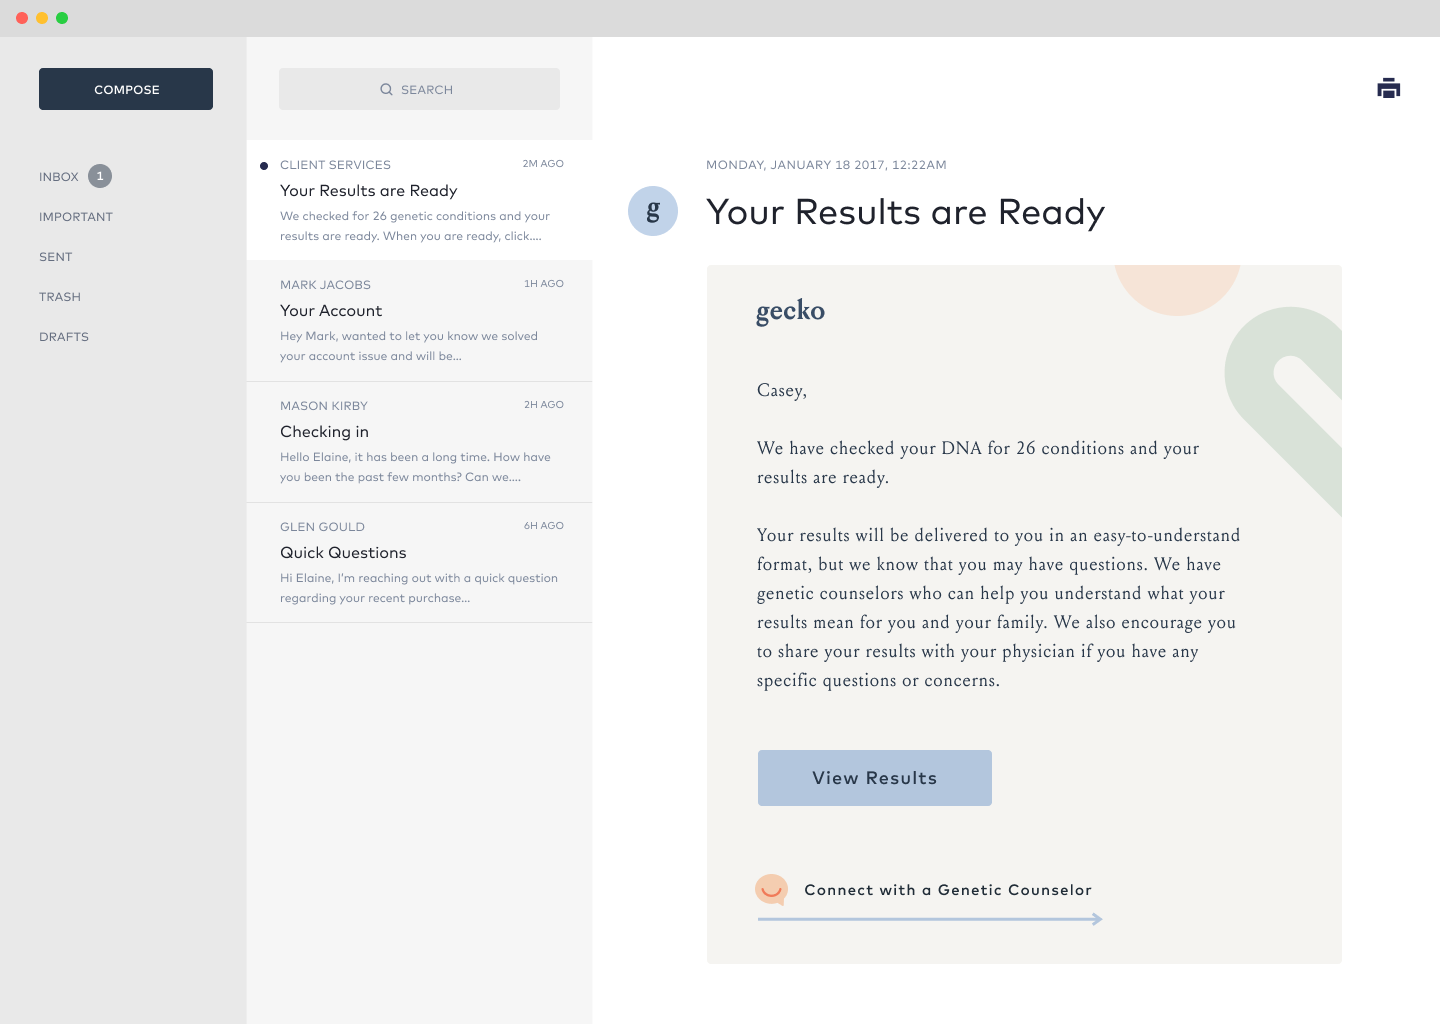1440x1024 pixels.
Task: Click the gecko sender avatar
Action: 653,211
